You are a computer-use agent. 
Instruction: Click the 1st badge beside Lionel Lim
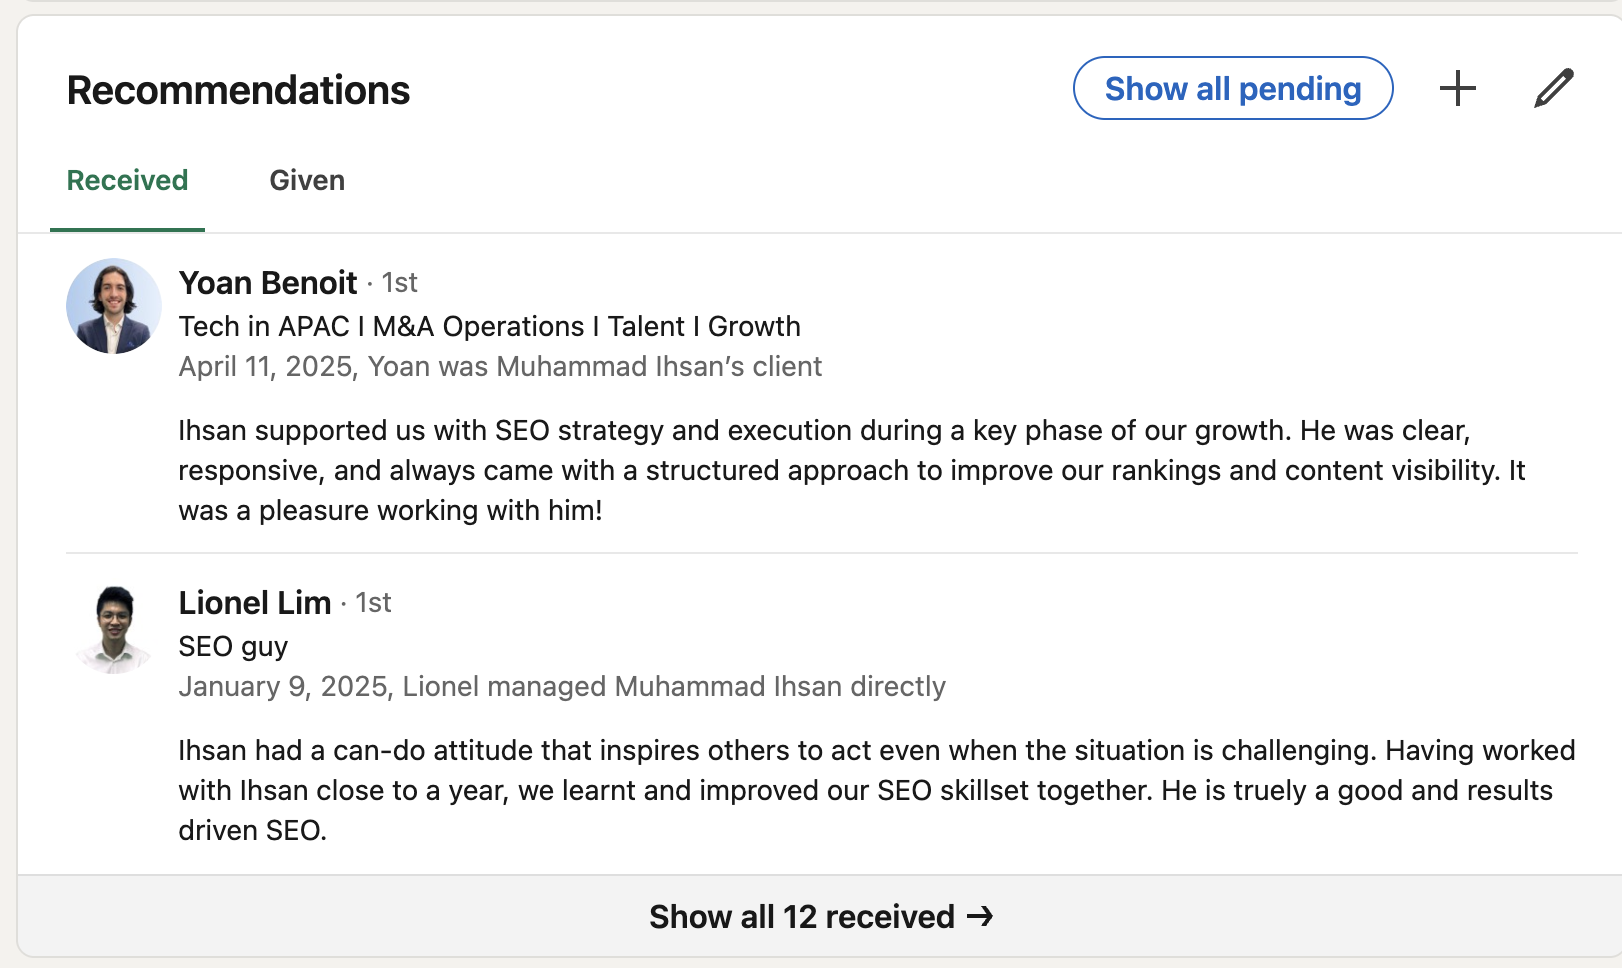pyautogui.click(x=374, y=603)
